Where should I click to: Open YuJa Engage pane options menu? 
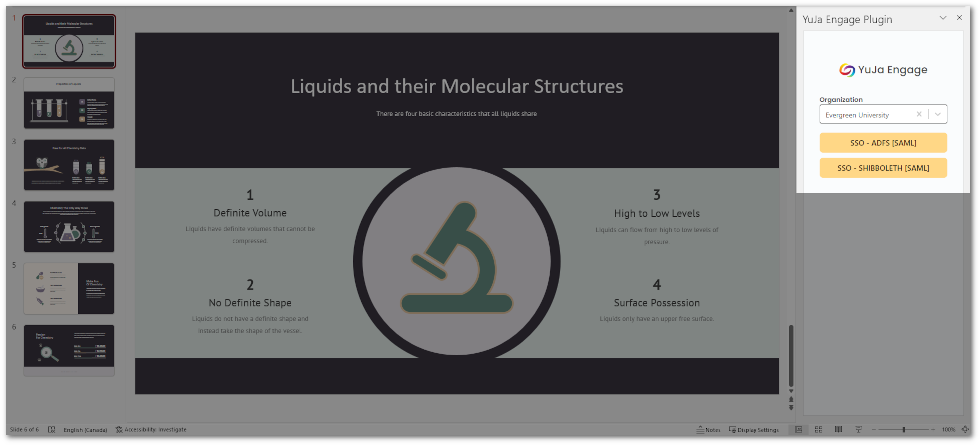click(x=943, y=18)
